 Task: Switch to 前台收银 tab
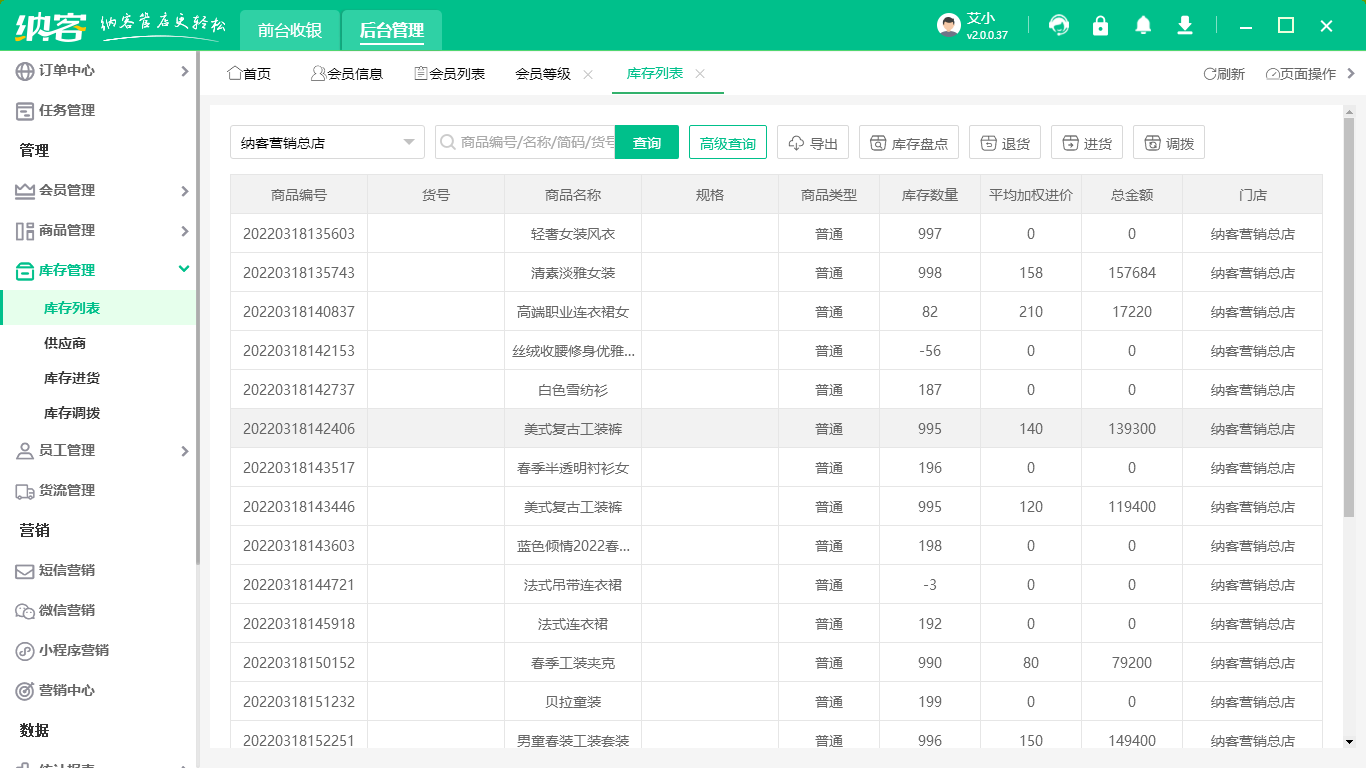290,30
